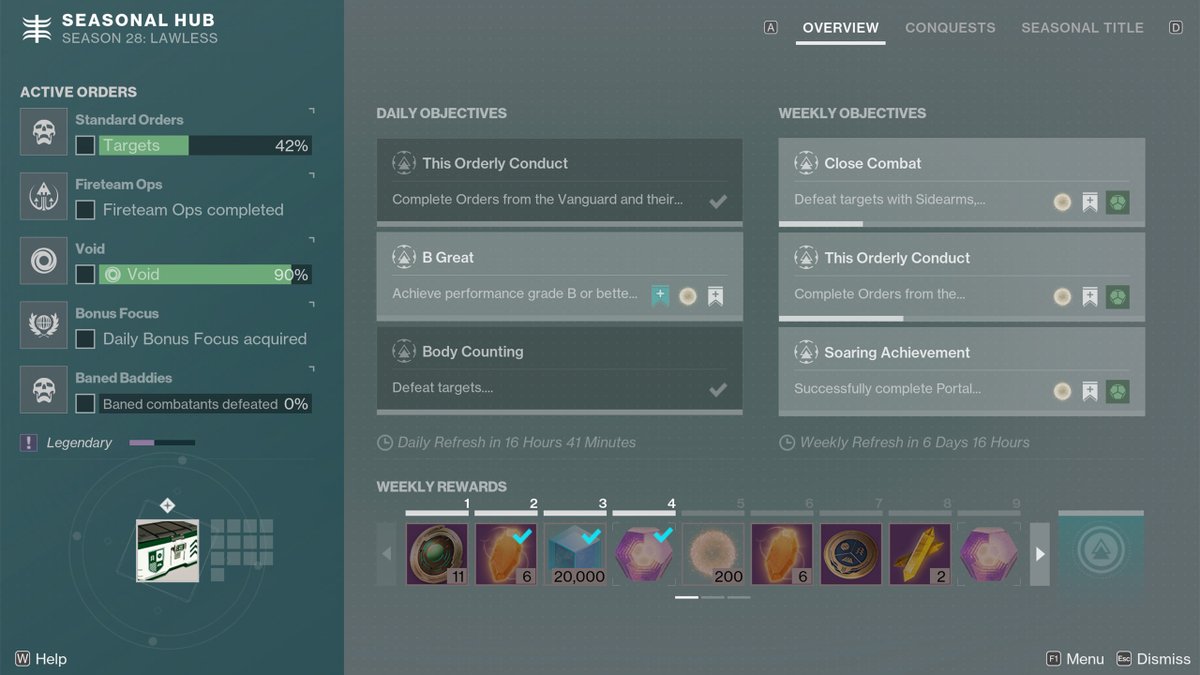The height and width of the screenshot is (675, 1200).
Task: Select the Baned Baddies skull icon
Action: tap(44, 390)
